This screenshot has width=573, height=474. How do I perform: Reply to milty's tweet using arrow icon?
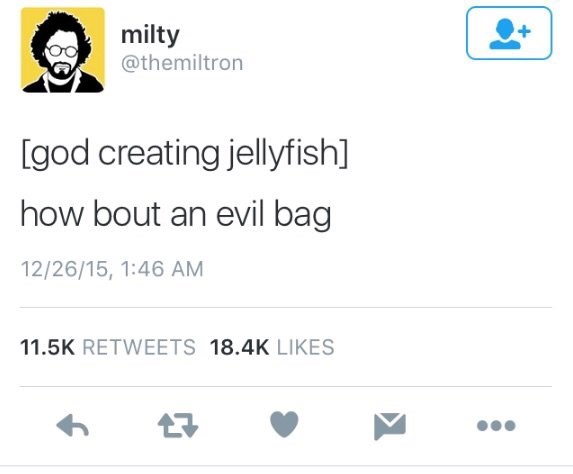72,426
